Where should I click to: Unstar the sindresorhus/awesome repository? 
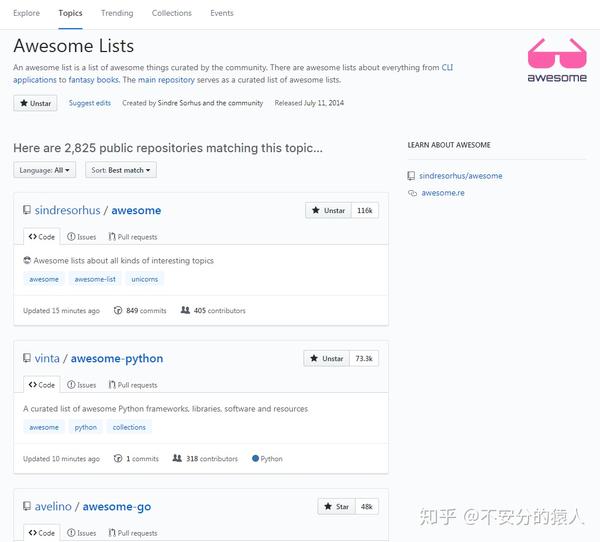[x=328, y=210]
